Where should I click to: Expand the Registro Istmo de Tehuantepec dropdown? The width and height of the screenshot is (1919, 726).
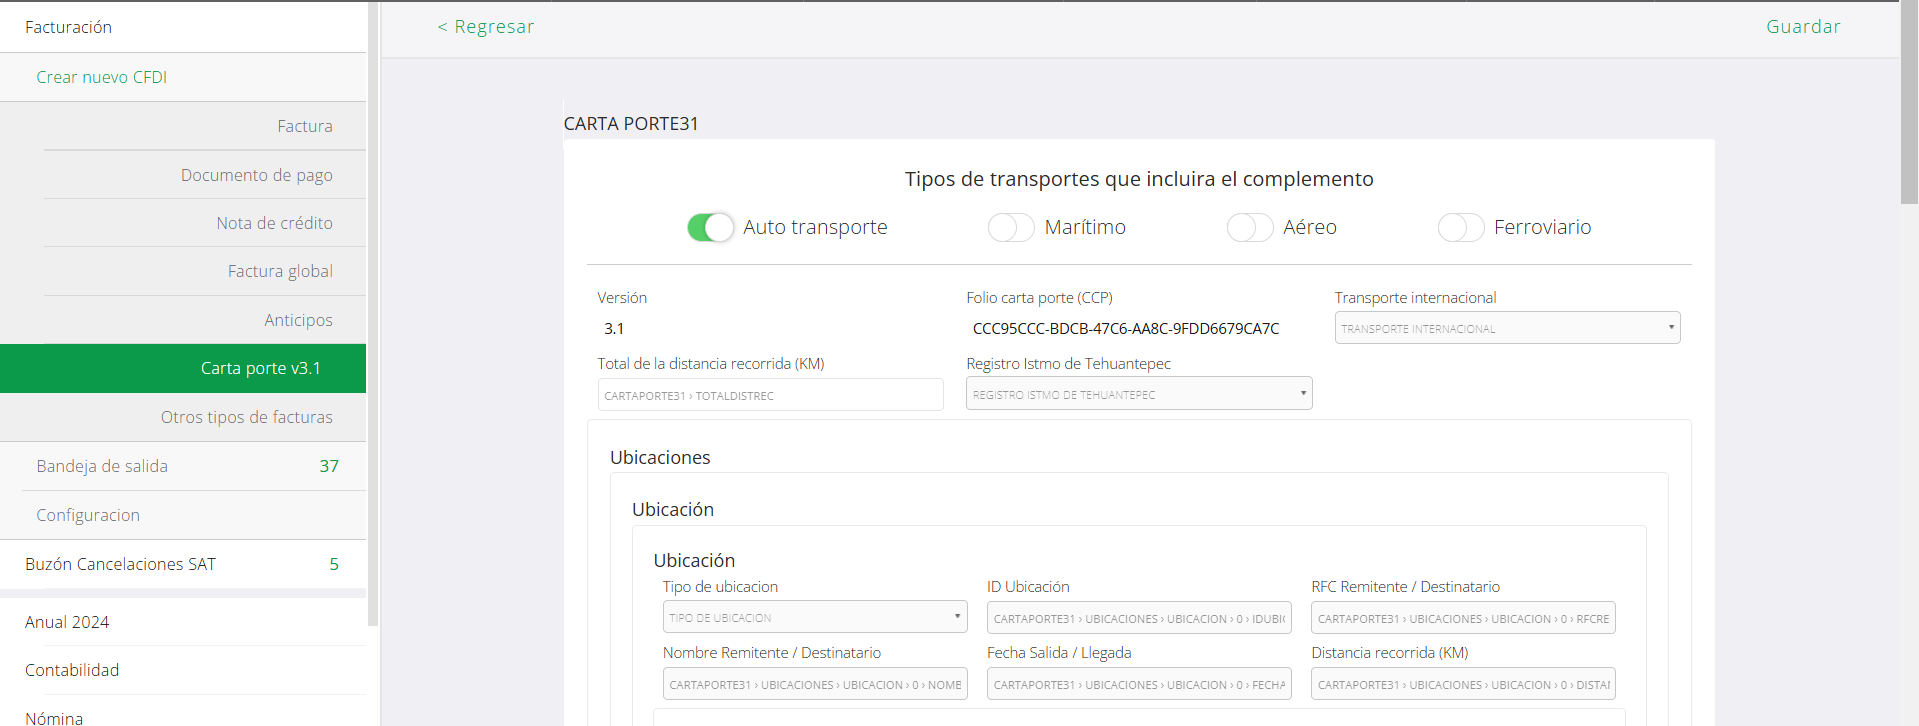pos(1138,394)
